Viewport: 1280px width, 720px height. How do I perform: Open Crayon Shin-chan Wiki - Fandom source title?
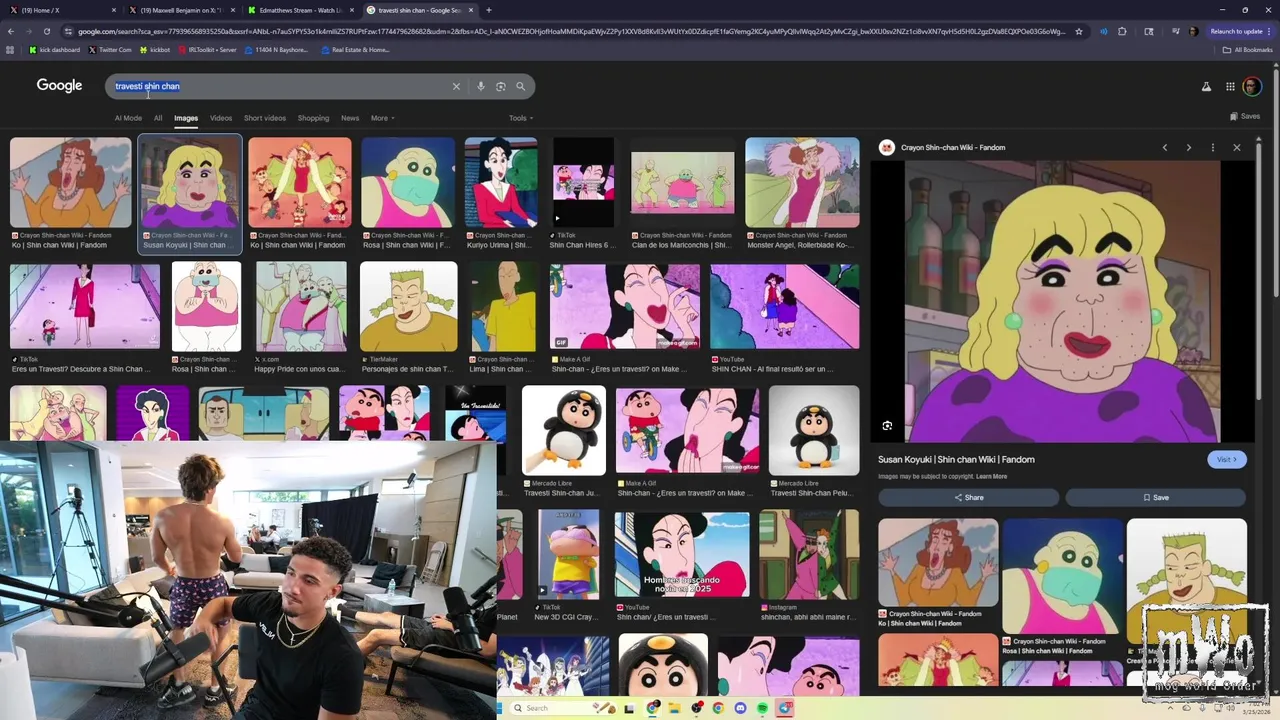[953, 147]
